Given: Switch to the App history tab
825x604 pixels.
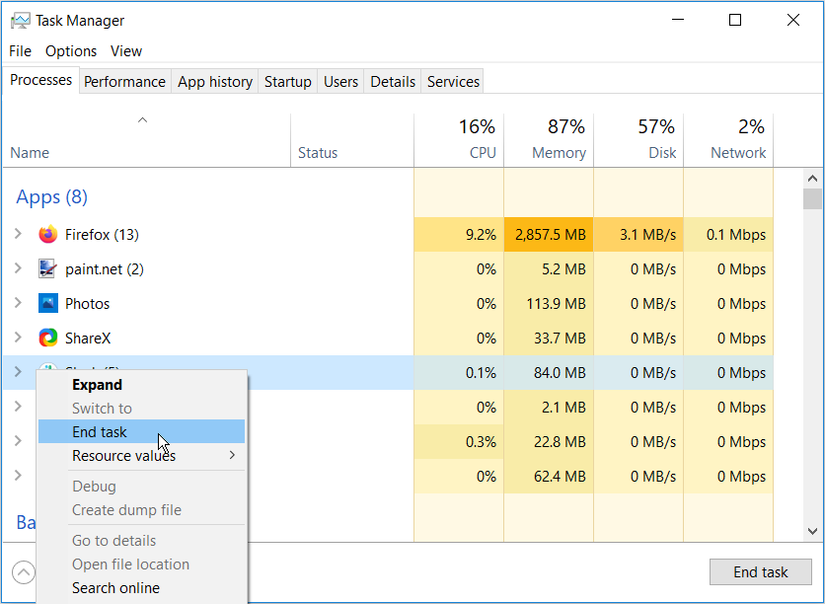Looking at the screenshot, I should [215, 82].
